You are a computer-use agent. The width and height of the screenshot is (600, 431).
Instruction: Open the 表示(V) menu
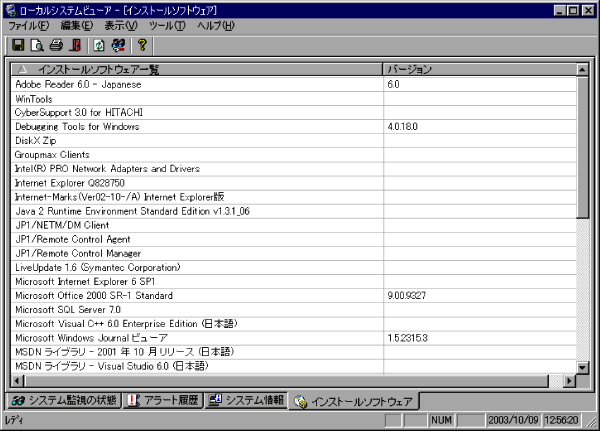tap(121, 26)
